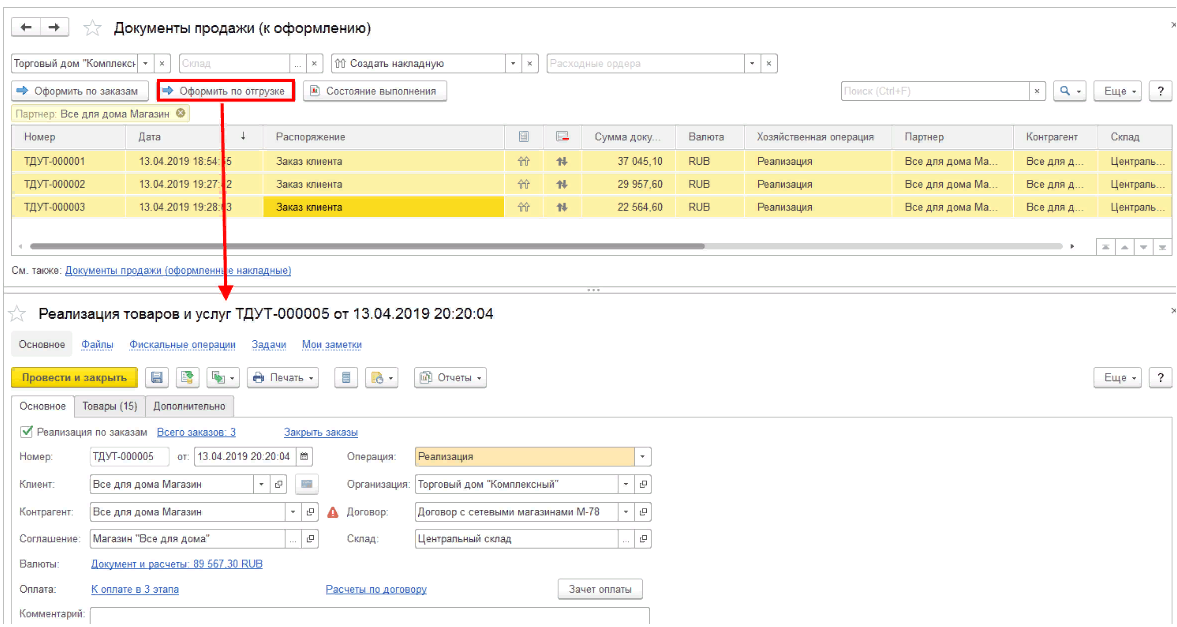The width and height of the screenshot is (1177, 627).
Task: Expand the Операция dropdown
Action: click(642, 457)
